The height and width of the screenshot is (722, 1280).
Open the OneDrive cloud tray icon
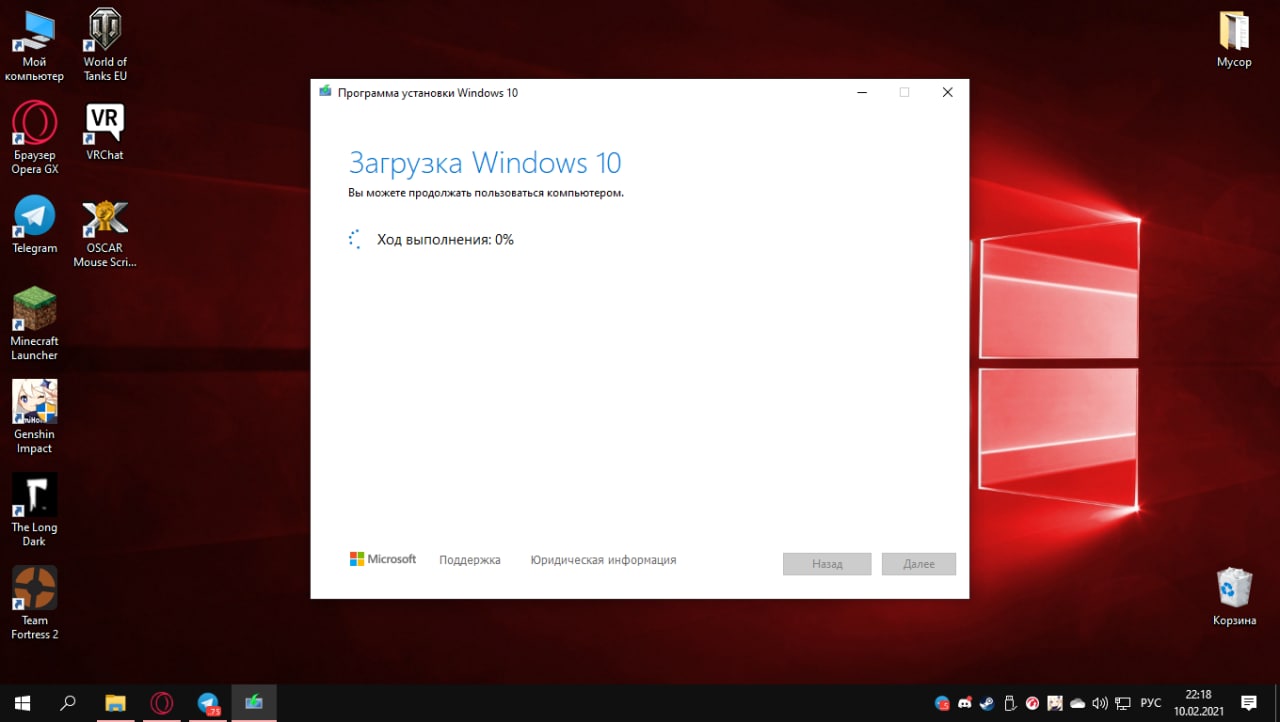1077,703
